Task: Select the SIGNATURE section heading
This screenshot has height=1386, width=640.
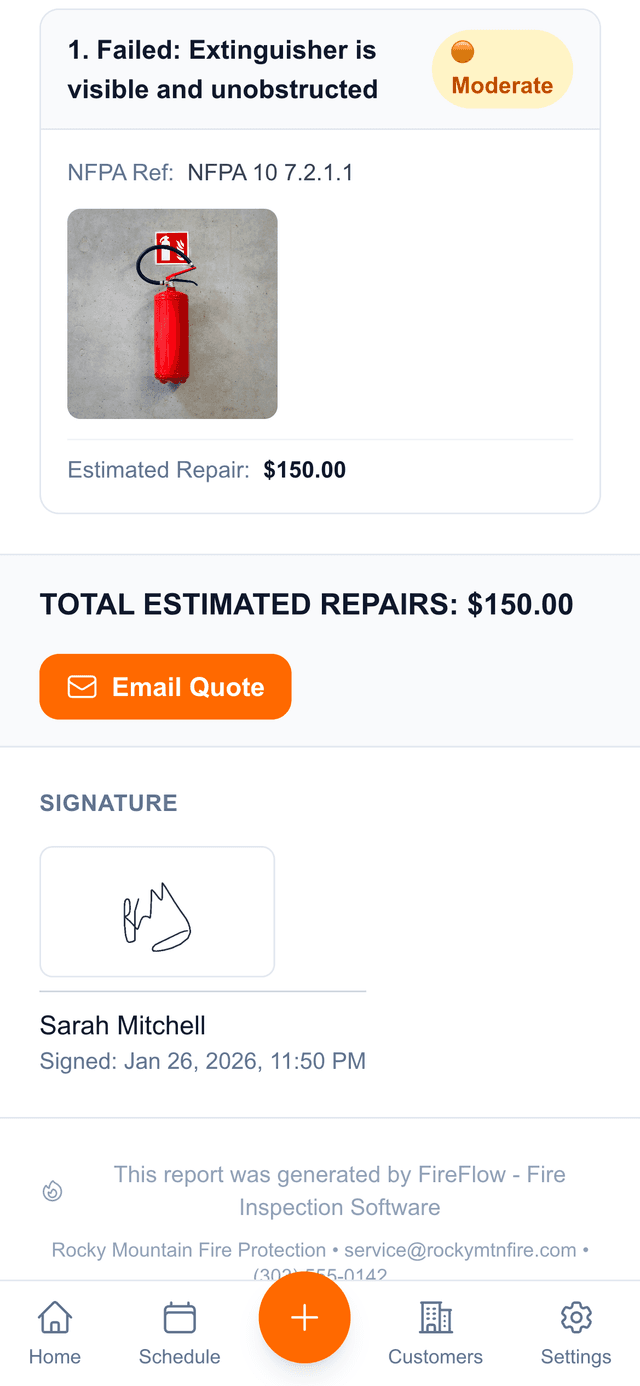Action: [x=108, y=803]
